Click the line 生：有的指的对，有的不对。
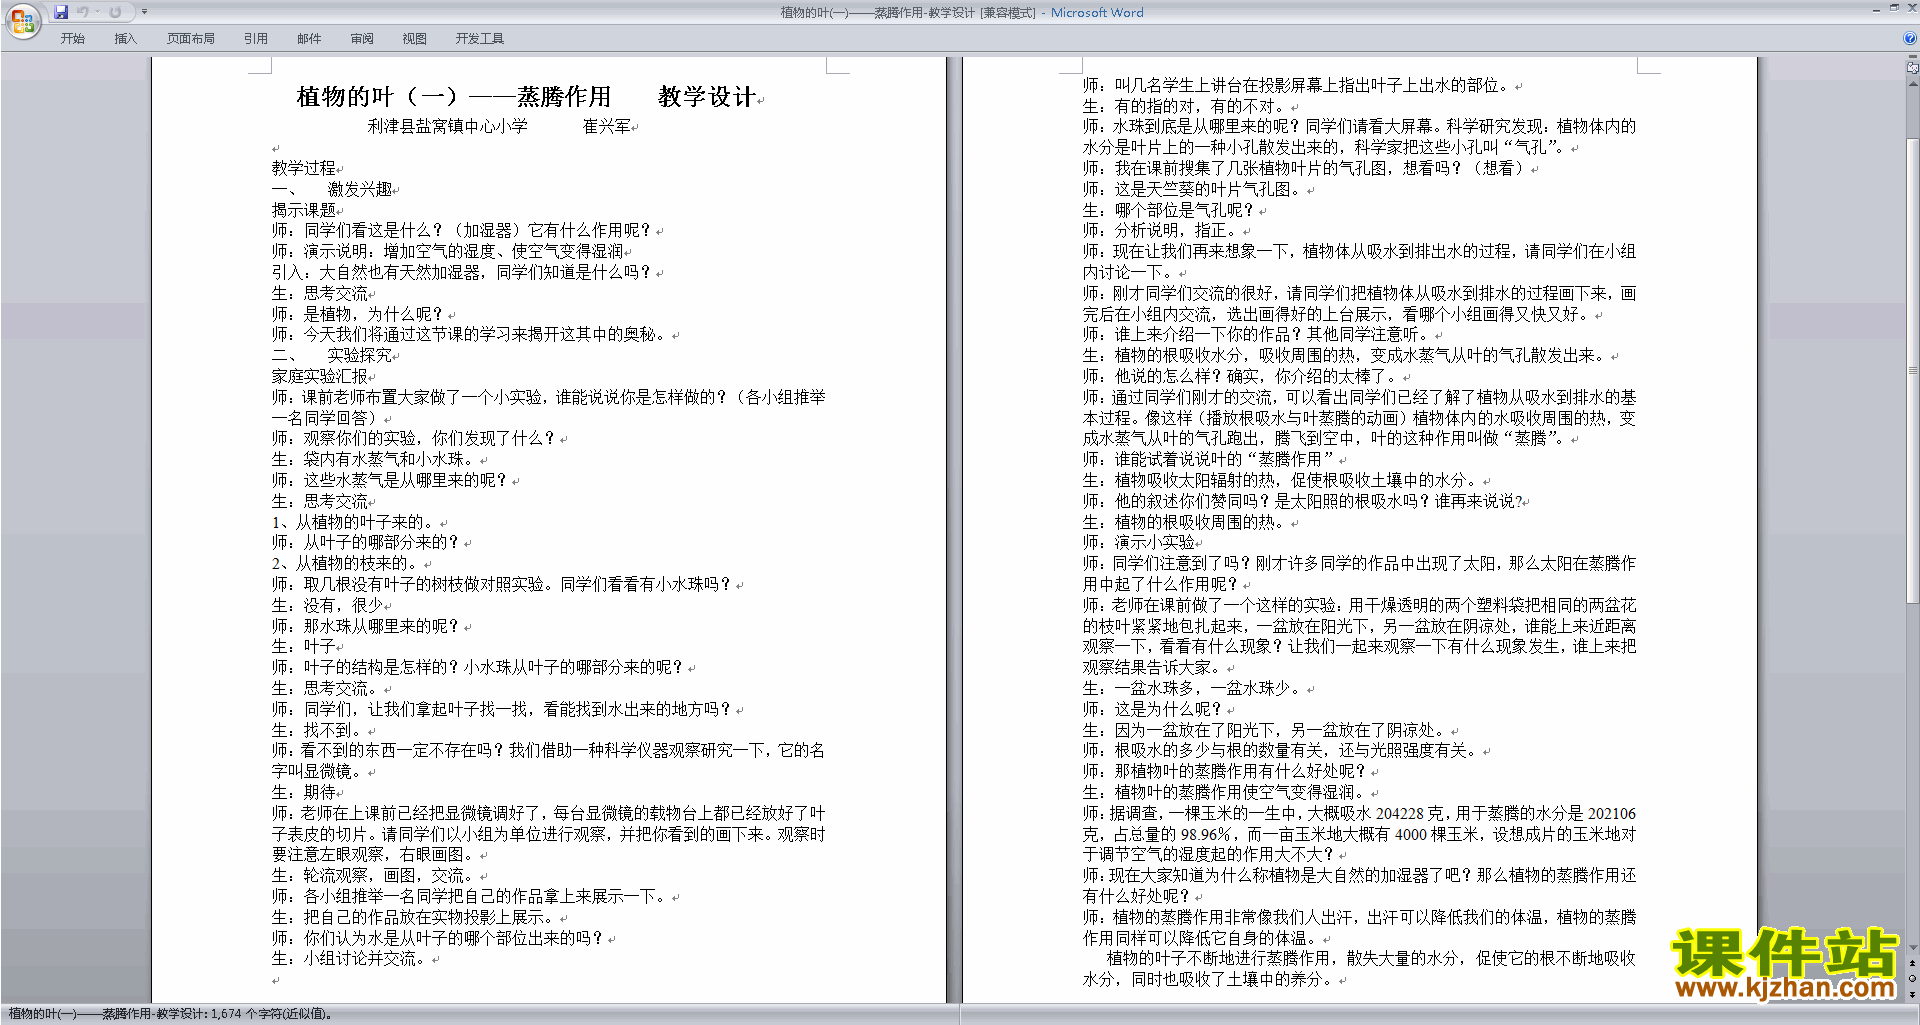 pos(1185,106)
